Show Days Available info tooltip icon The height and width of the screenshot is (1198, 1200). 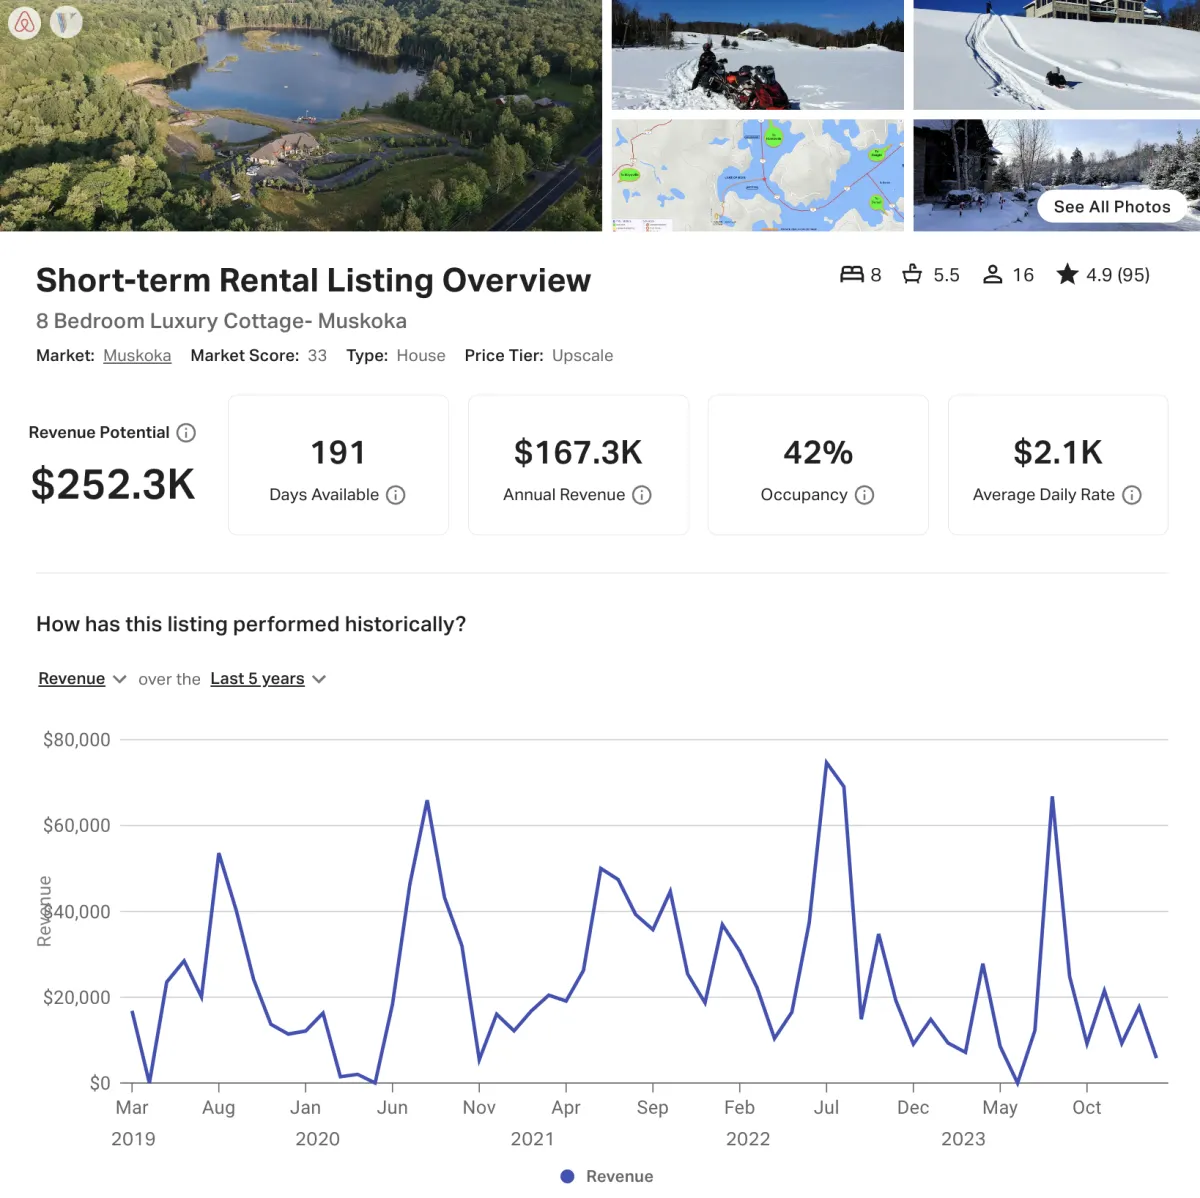click(x=396, y=495)
